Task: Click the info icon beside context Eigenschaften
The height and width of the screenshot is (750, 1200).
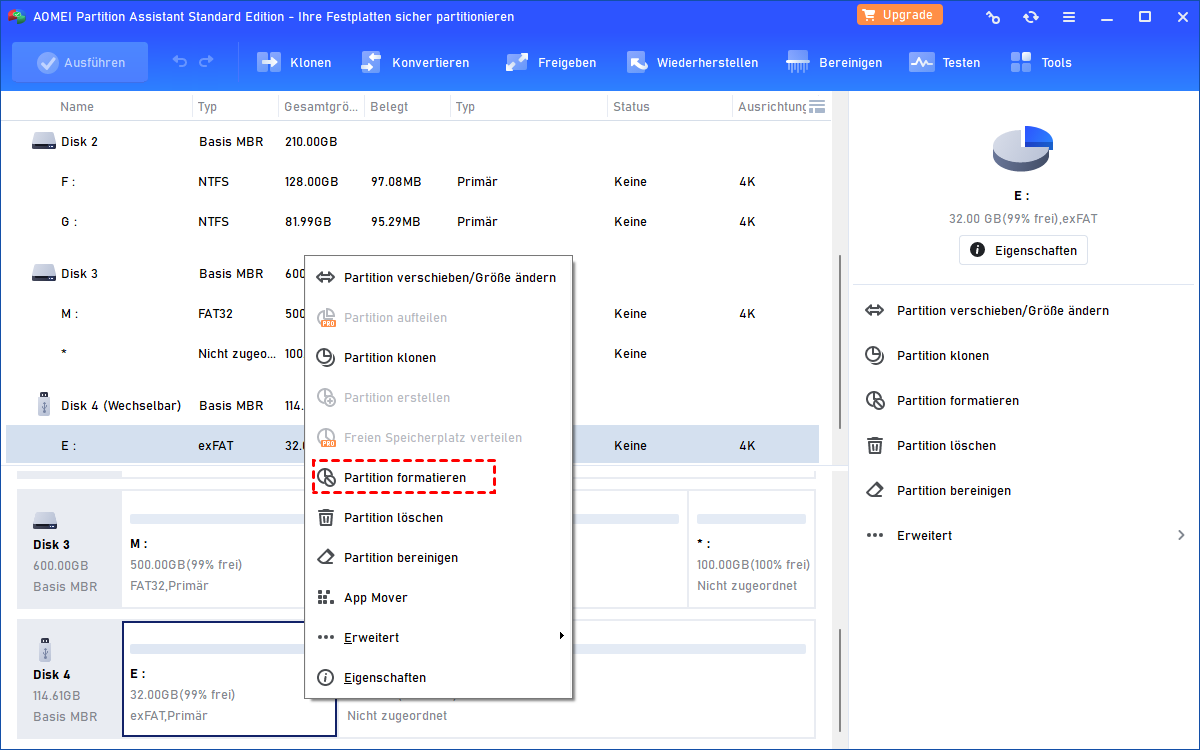Action: [x=325, y=677]
